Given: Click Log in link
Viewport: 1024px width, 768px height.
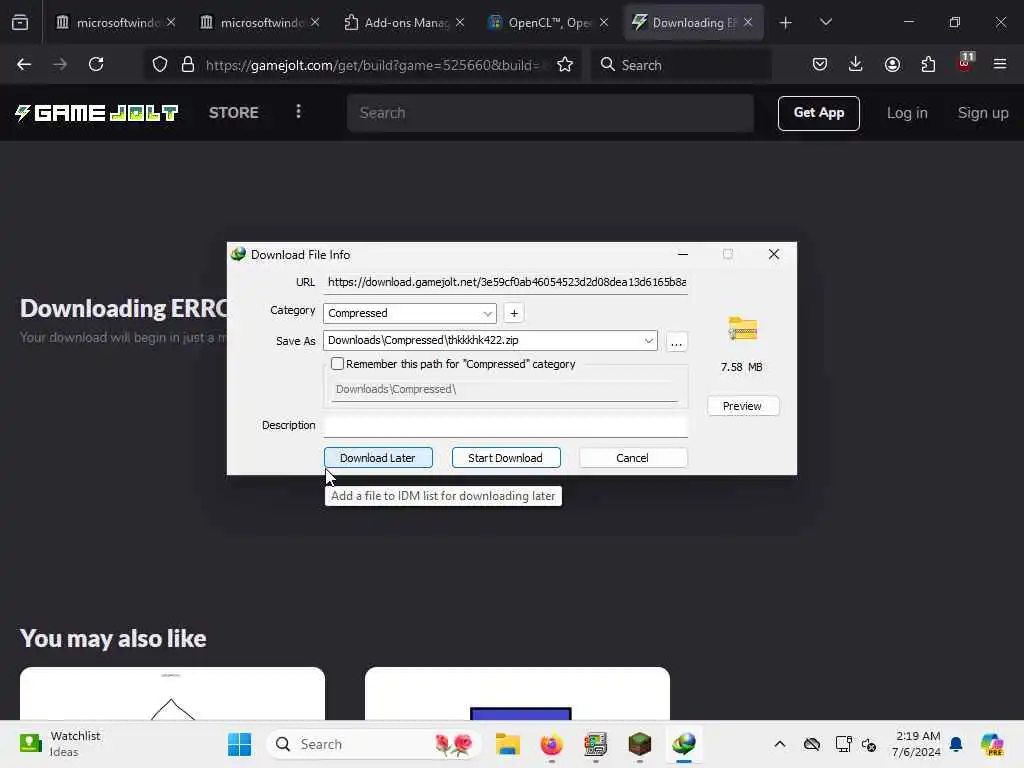Looking at the screenshot, I should (906, 113).
